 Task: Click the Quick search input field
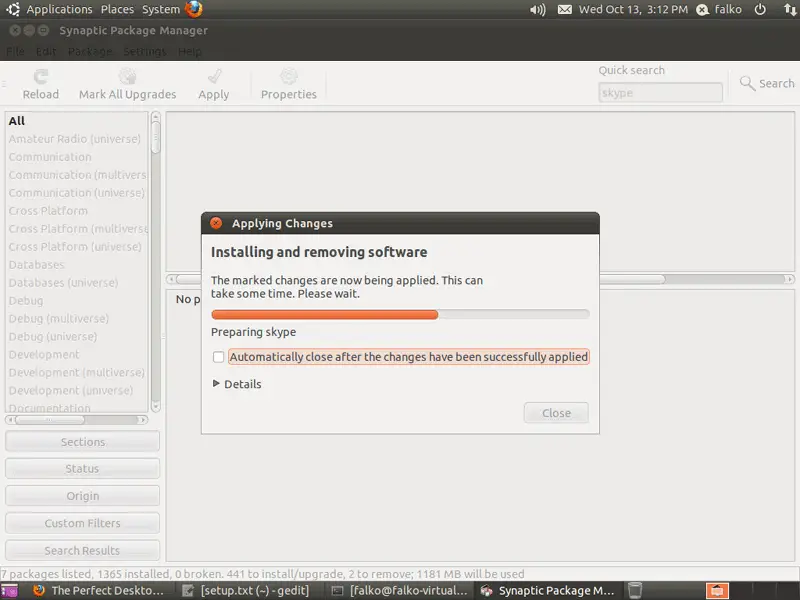point(660,93)
